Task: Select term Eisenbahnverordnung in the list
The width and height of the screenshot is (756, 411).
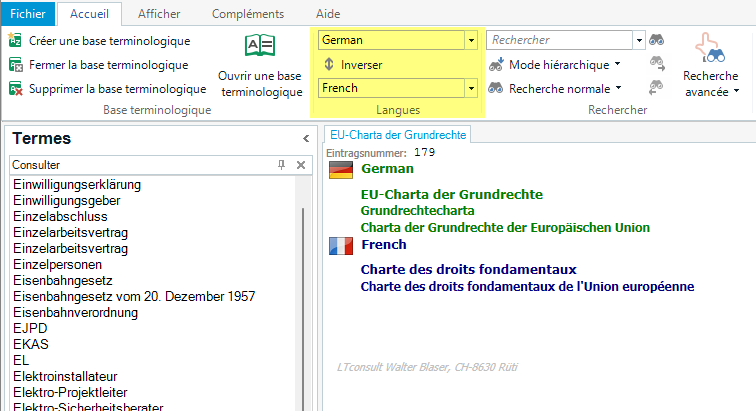Action: pyautogui.click(x=75, y=312)
